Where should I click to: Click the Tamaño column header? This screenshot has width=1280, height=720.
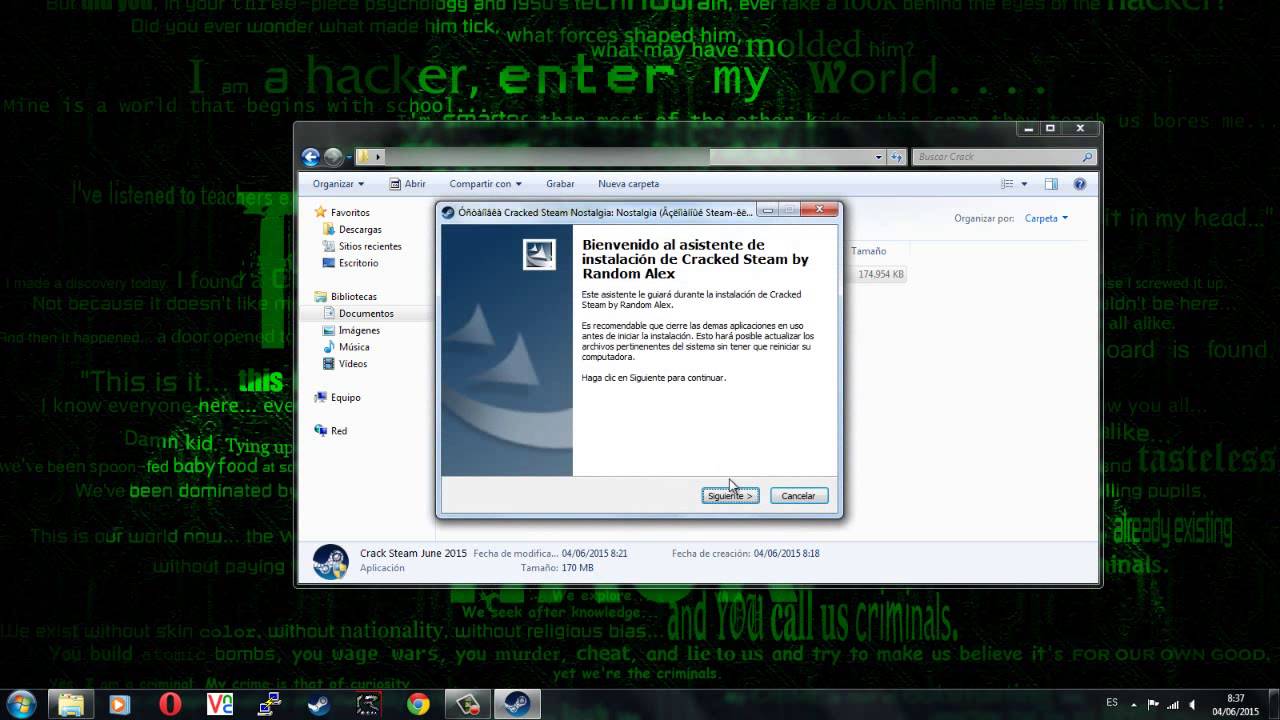click(869, 251)
